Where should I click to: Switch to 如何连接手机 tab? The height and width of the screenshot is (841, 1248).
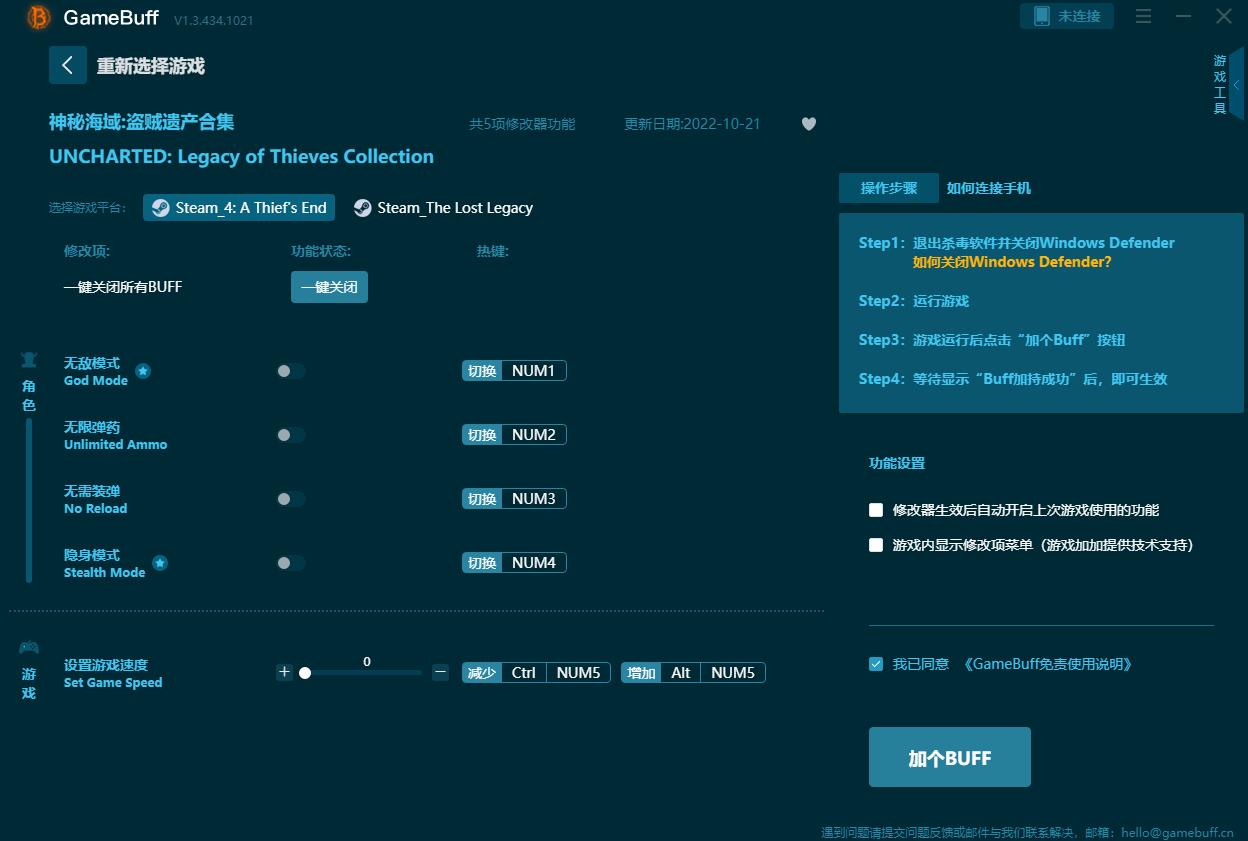coord(989,188)
